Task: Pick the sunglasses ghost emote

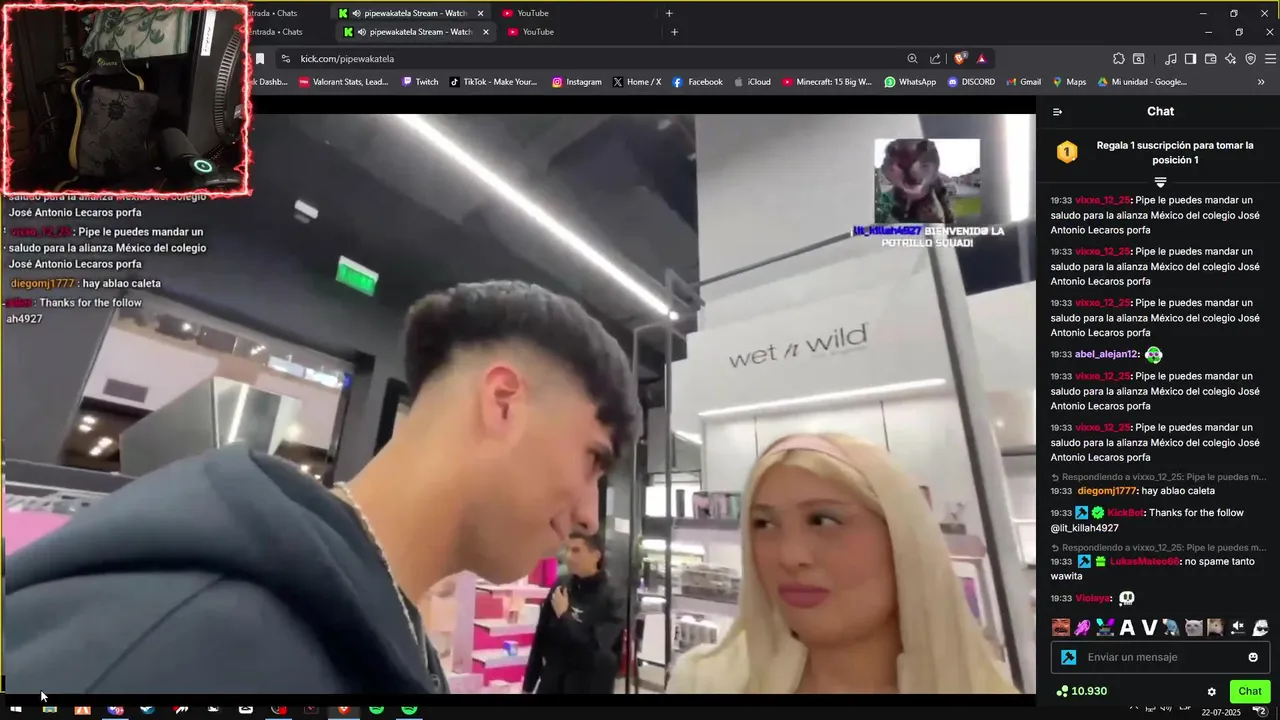Action: click(x=1260, y=628)
